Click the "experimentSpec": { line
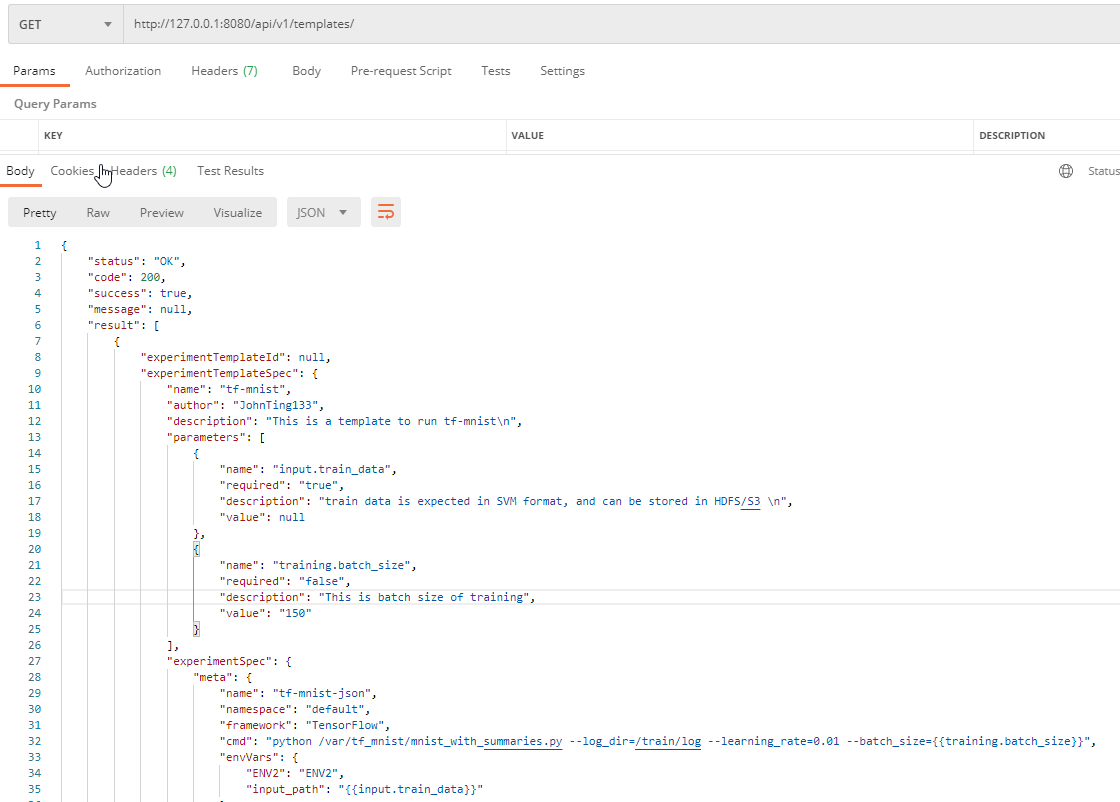Viewport: 1120px width, 802px height. pyautogui.click(x=229, y=661)
